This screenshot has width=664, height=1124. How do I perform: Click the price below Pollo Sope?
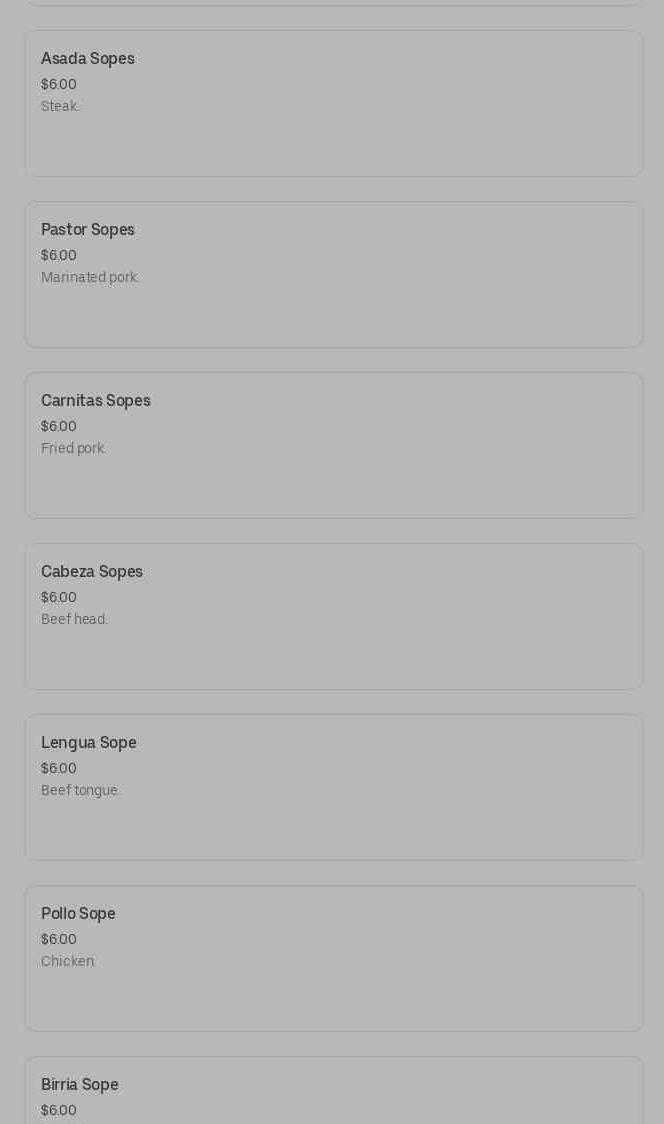click(59, 939)
